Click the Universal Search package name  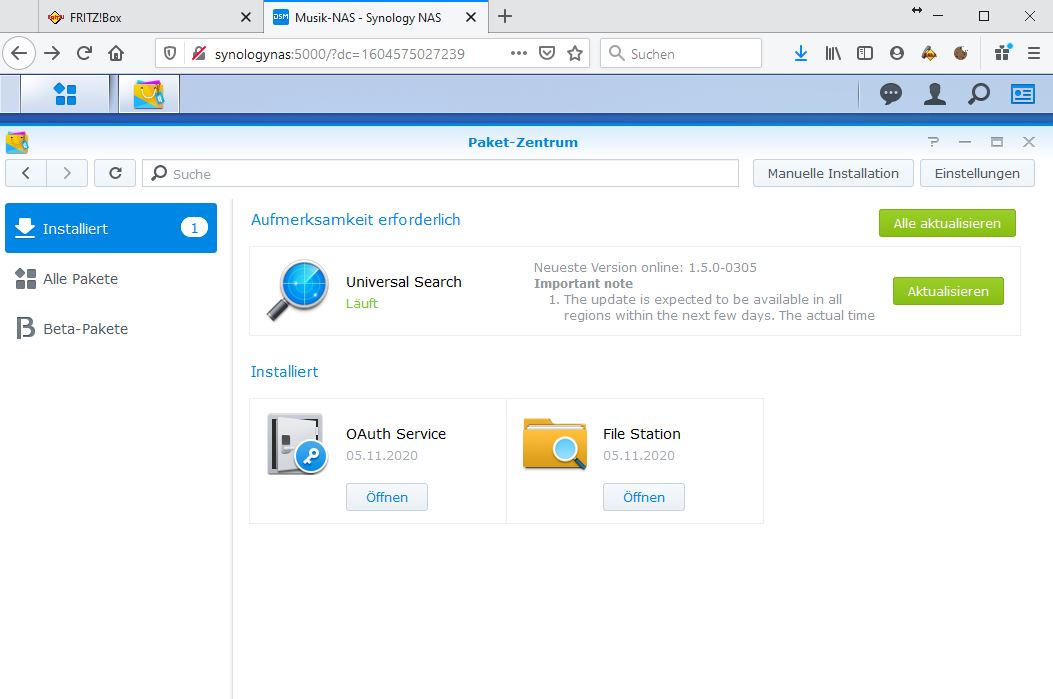404,282
